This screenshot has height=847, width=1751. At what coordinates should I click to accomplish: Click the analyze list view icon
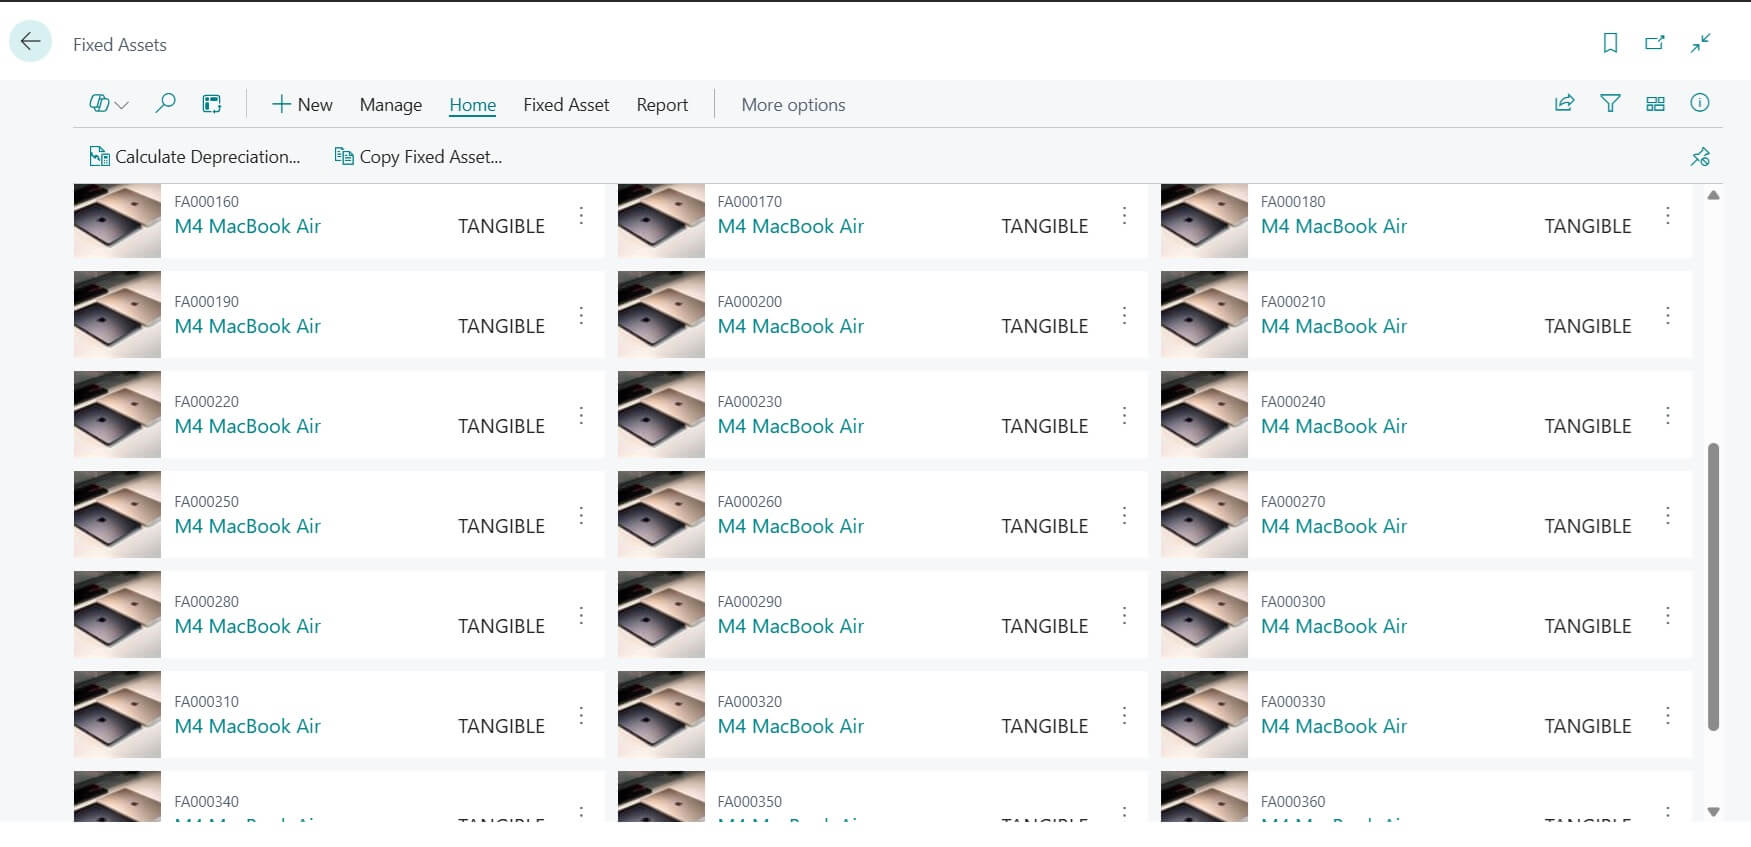pyautogui.click(x=211, y=104)
